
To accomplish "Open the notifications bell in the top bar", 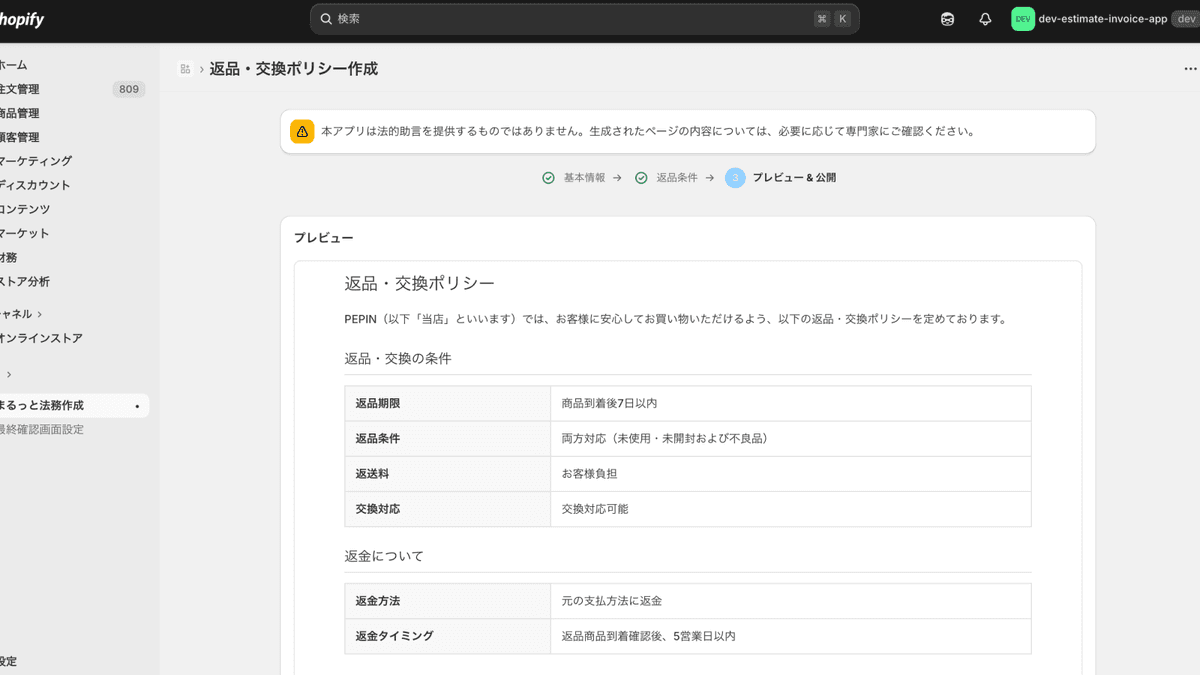I will click(984, 18).
